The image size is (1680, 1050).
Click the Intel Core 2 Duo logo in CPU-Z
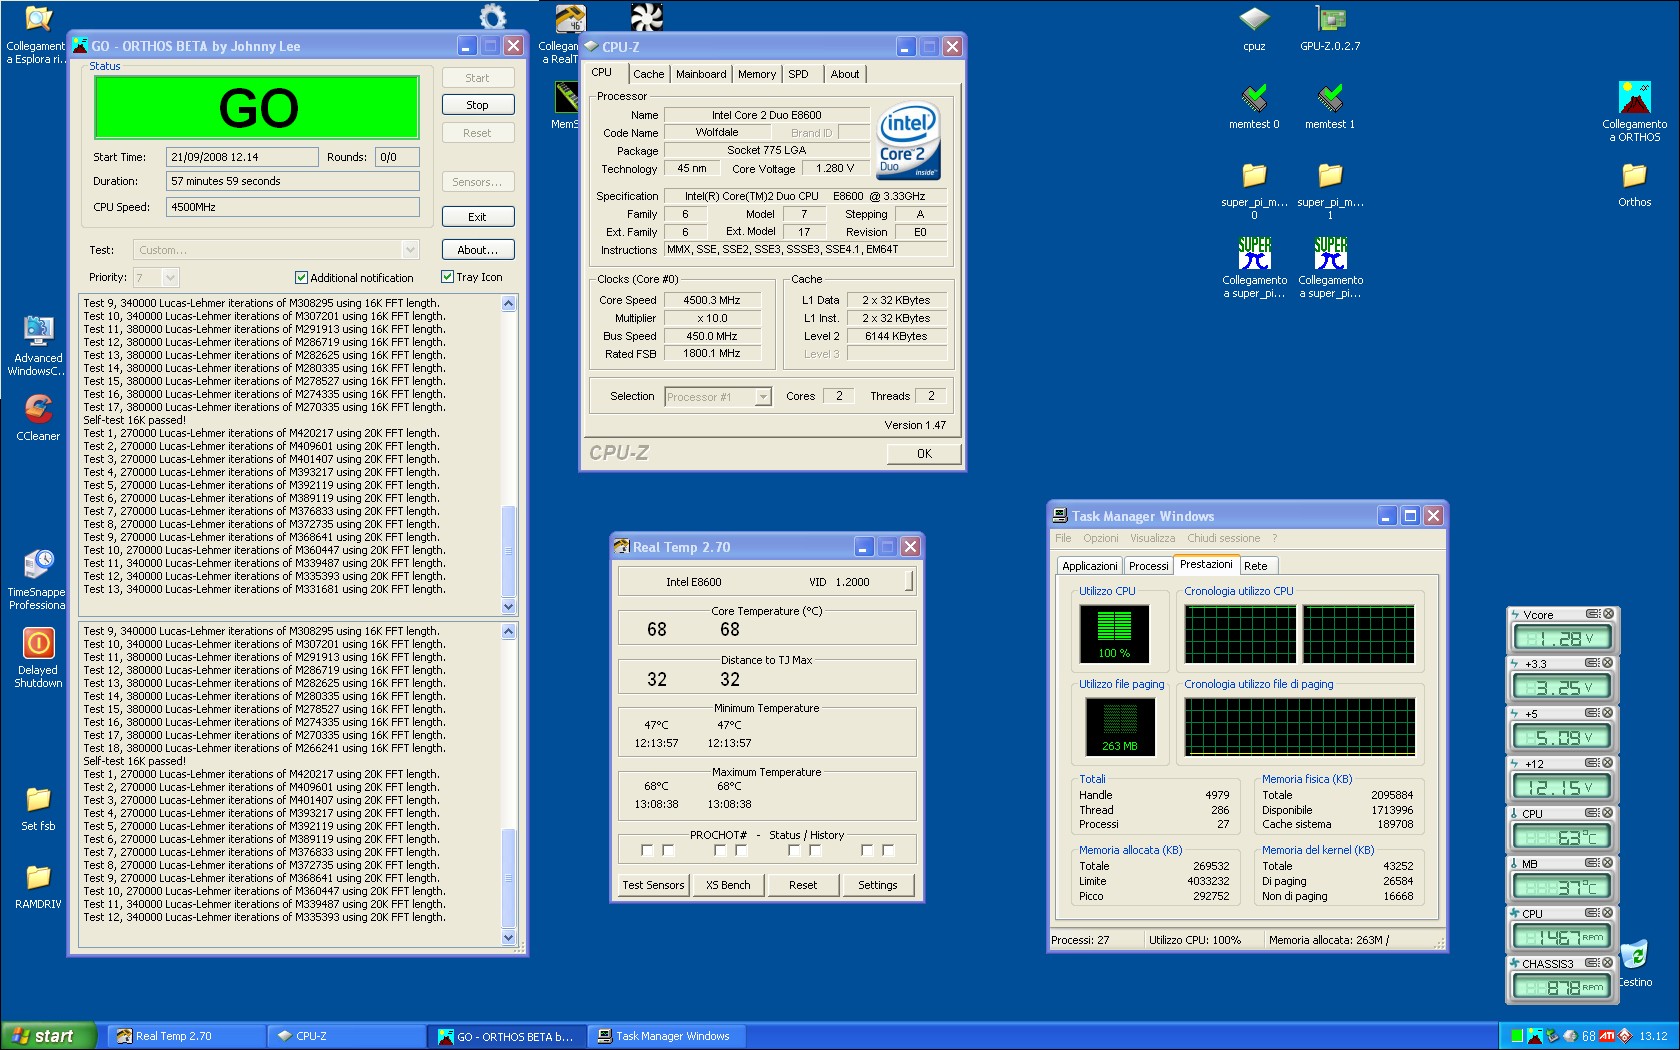click(908, 142)
